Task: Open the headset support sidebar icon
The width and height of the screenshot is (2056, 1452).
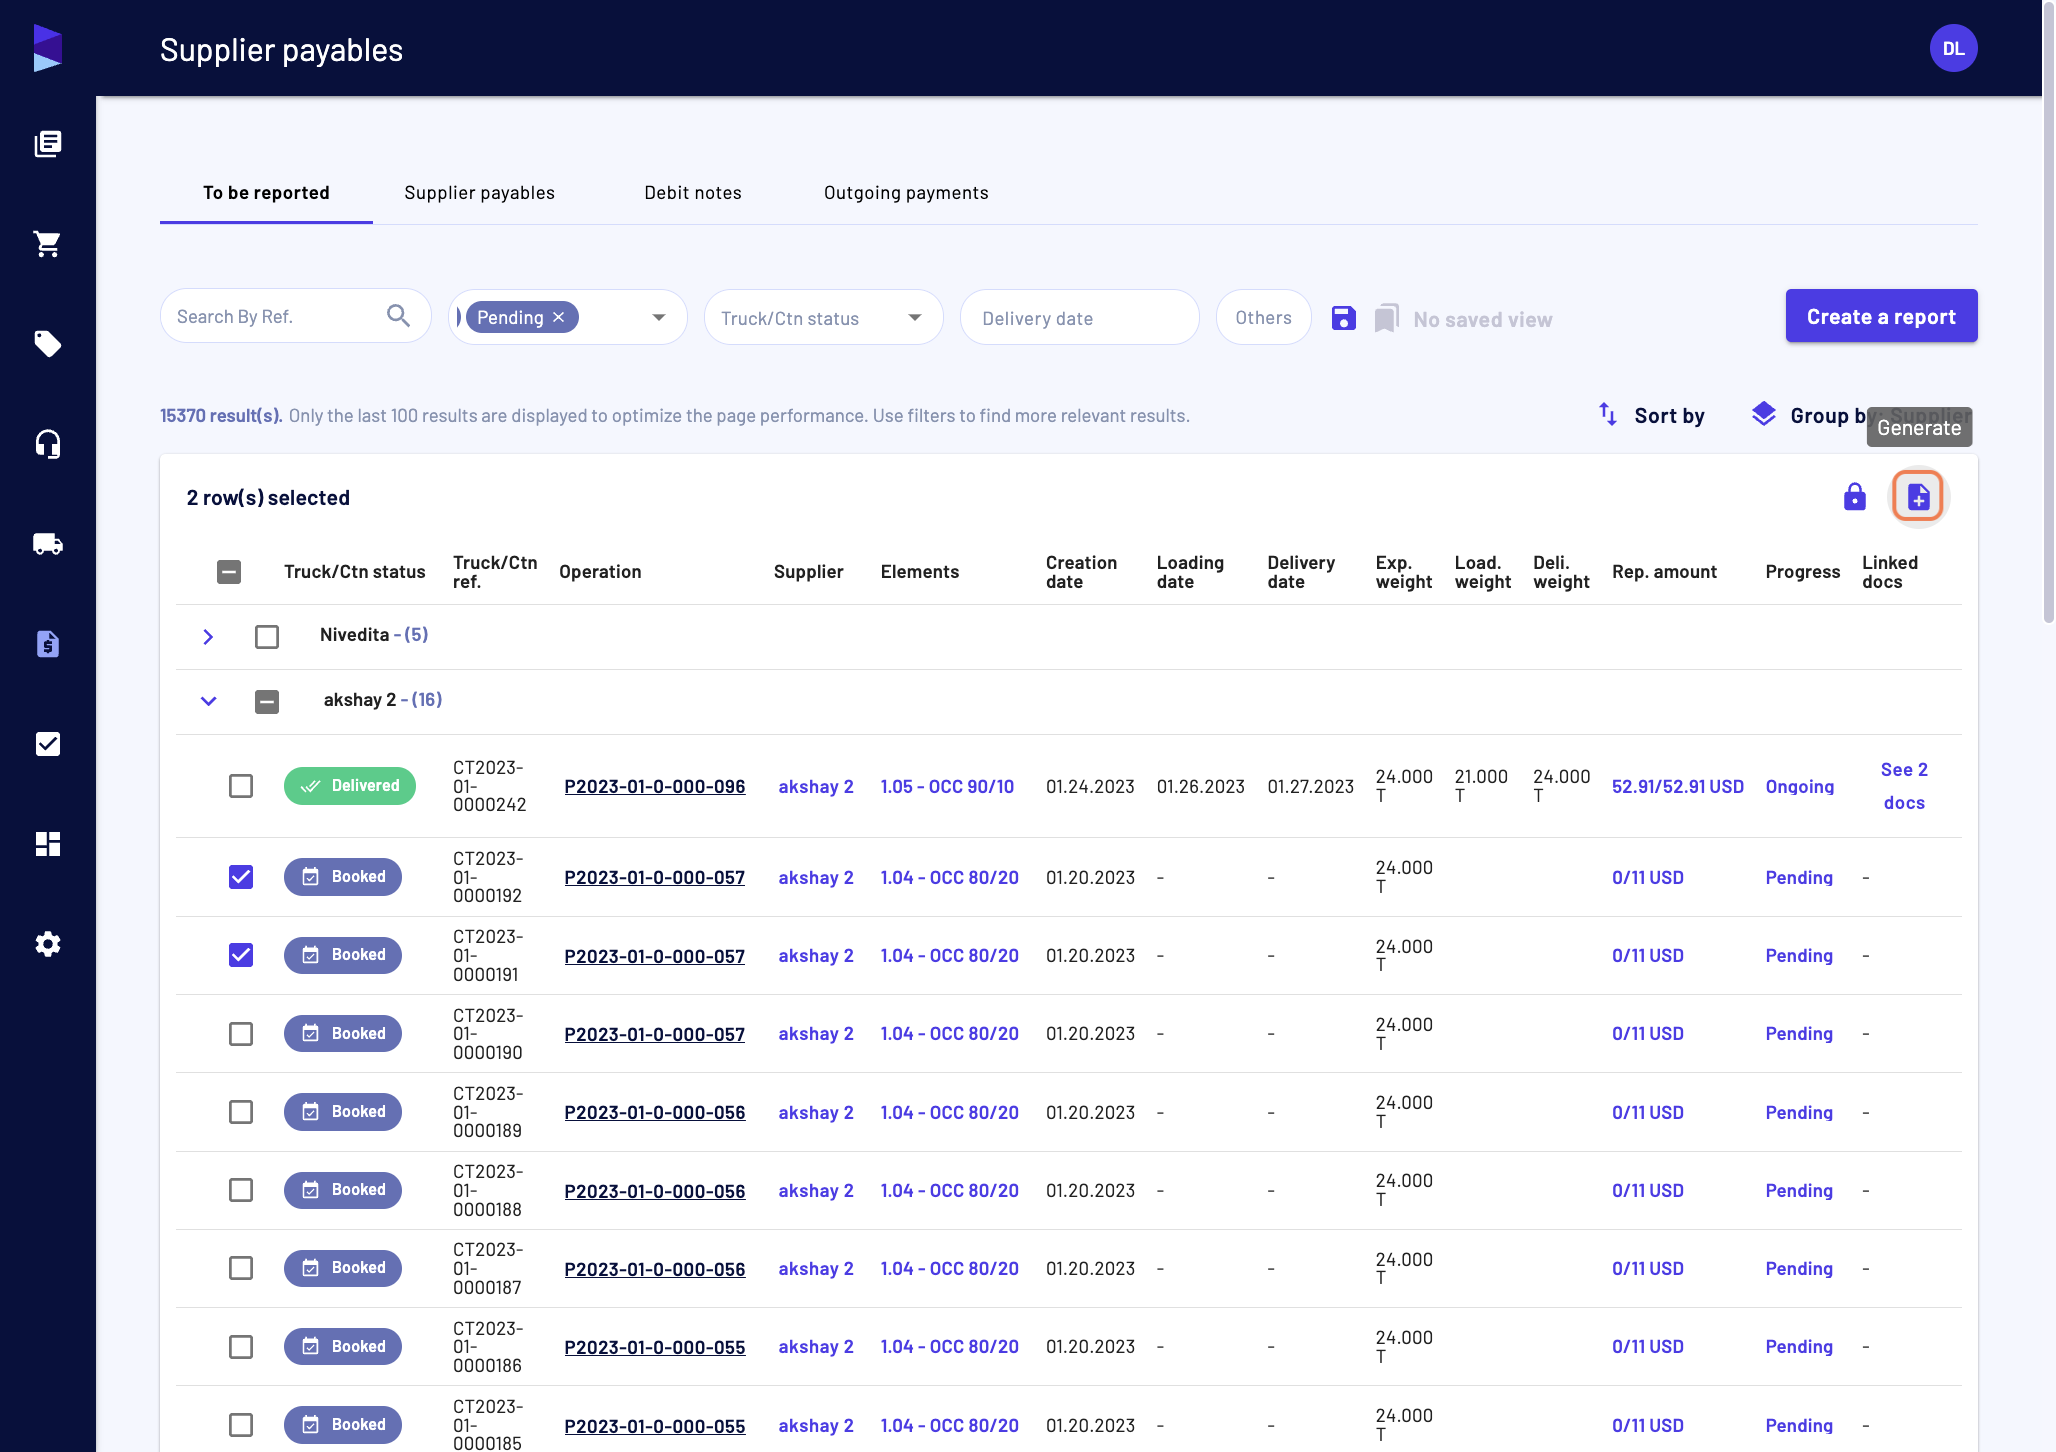Action: pos(47,444)
